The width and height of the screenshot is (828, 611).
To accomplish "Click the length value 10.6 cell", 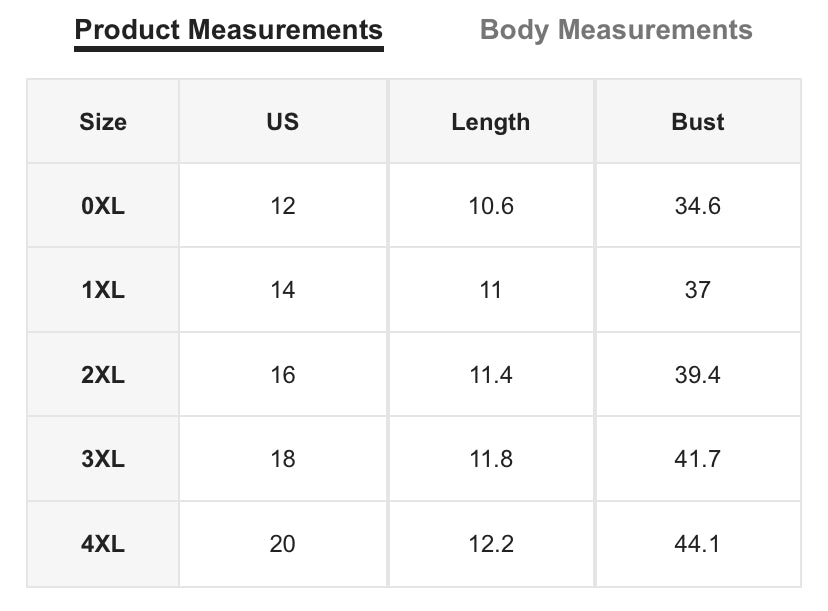I will point(491,205).
